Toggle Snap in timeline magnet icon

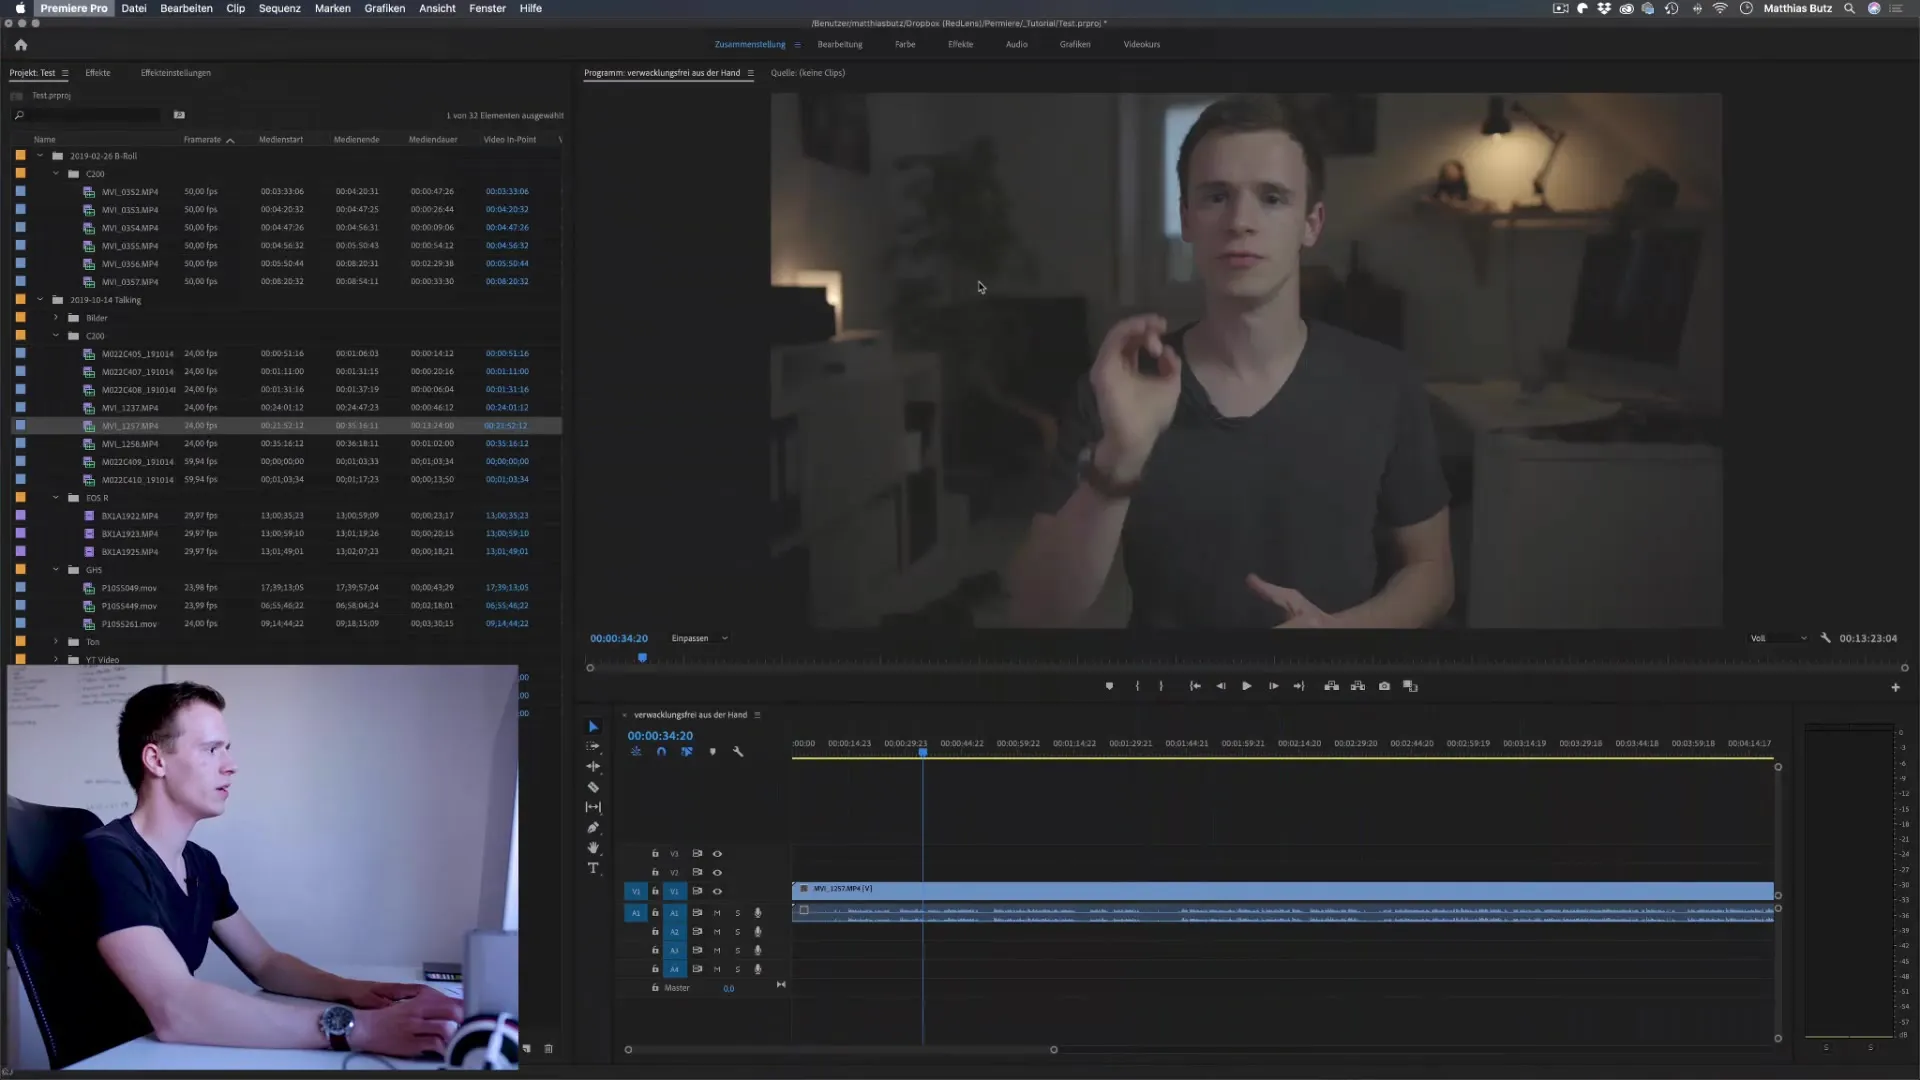click(x=661, y=752)
